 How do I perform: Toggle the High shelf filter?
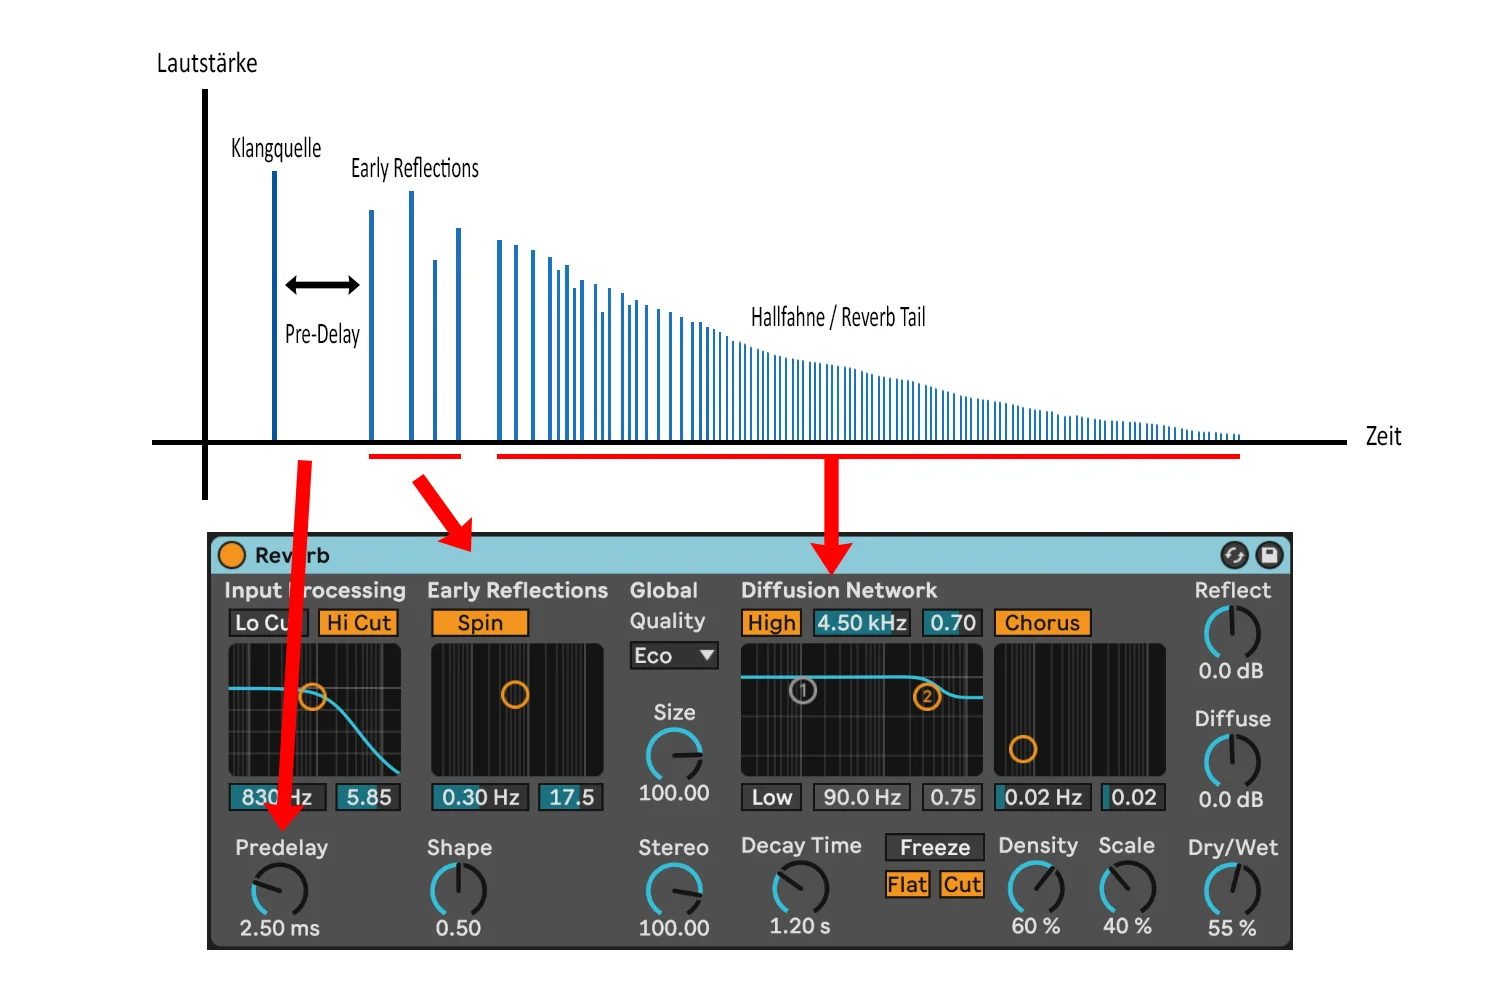tap(771, 623)
